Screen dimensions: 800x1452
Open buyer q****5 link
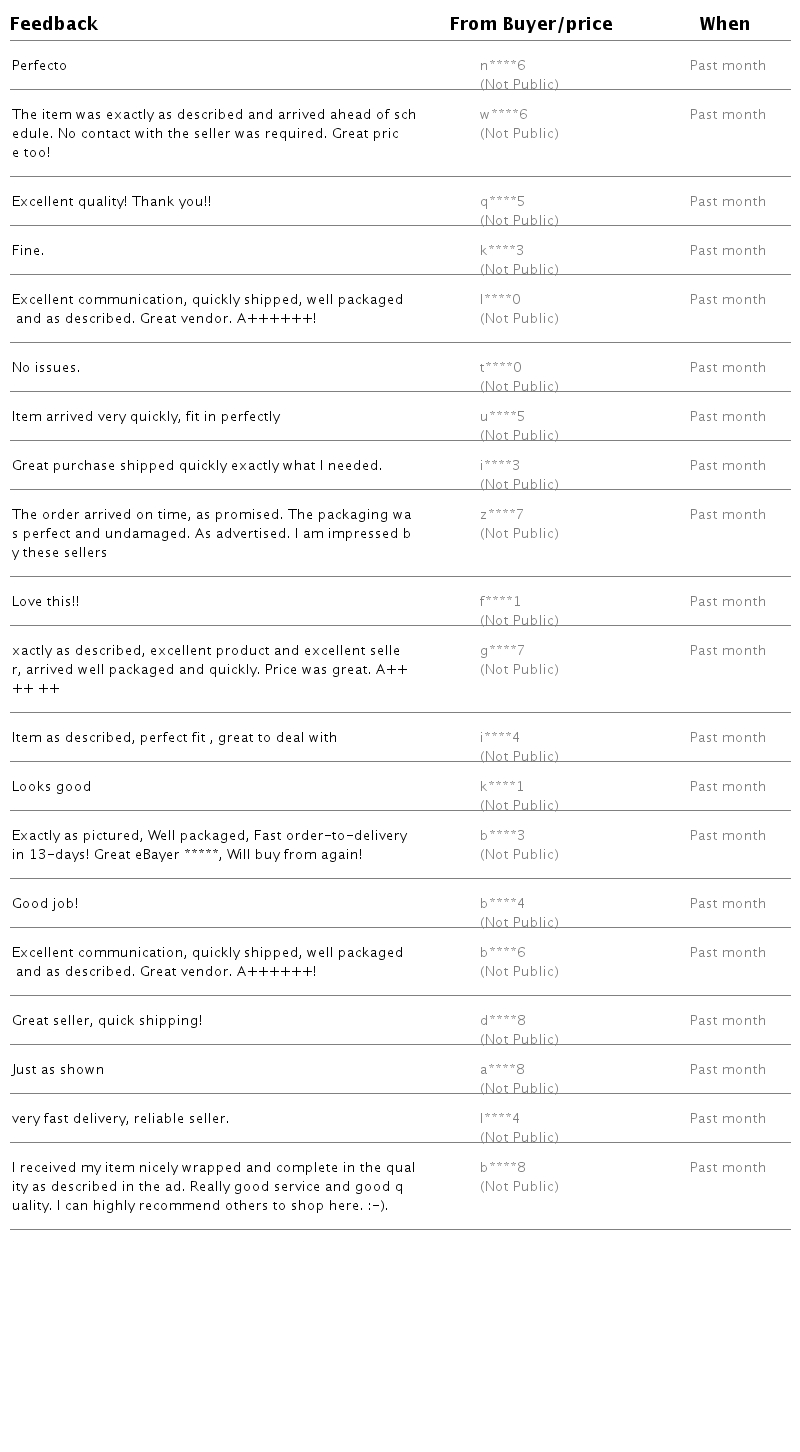pos(502,202)
